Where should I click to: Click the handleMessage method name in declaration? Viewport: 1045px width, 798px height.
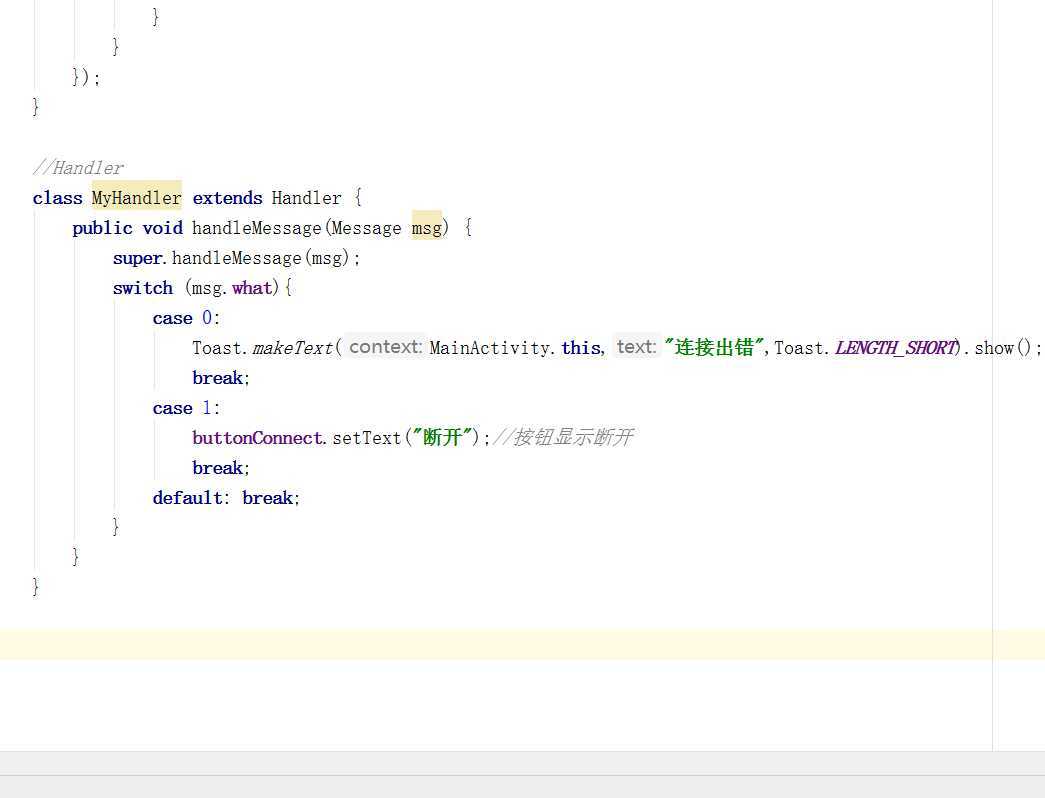(257, 228)
